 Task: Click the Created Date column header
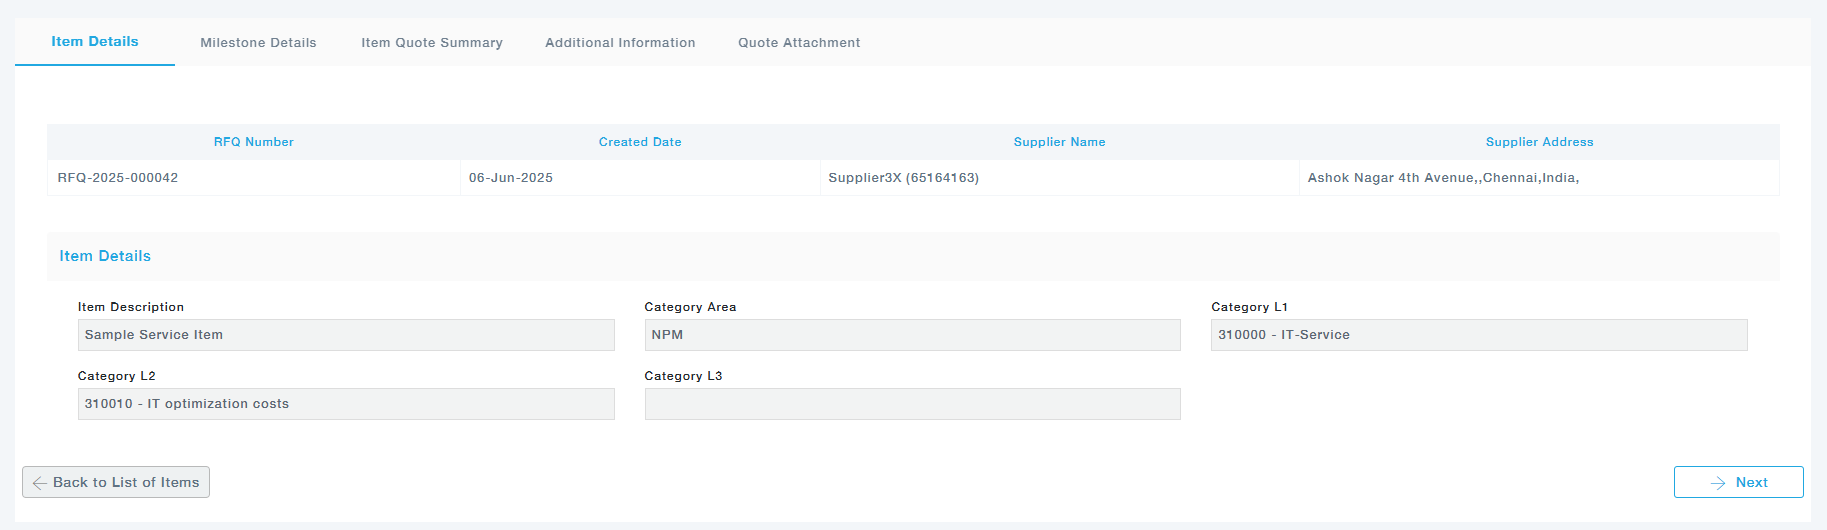click(640, 142)
